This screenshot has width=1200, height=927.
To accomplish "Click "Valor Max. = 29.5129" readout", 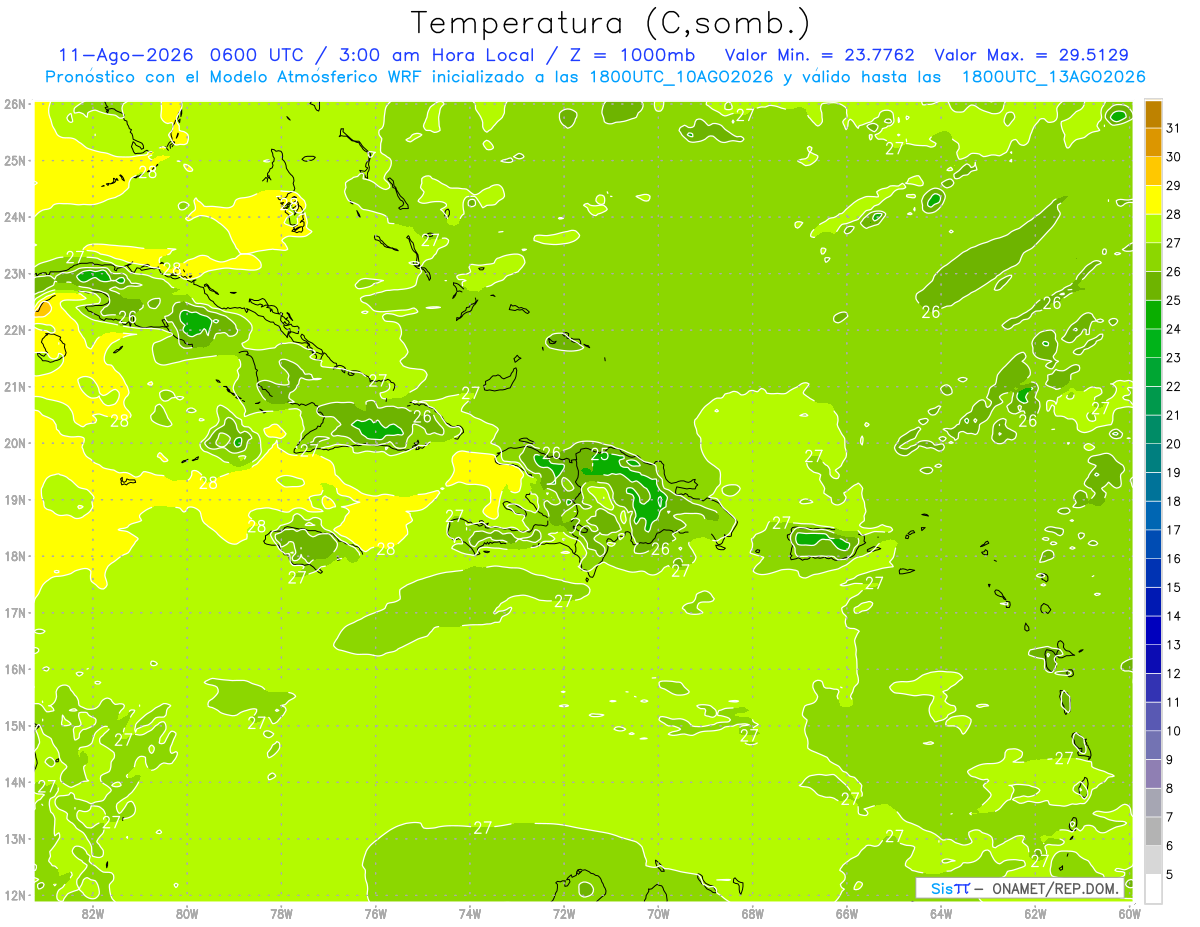I will tap(1031, 55).
